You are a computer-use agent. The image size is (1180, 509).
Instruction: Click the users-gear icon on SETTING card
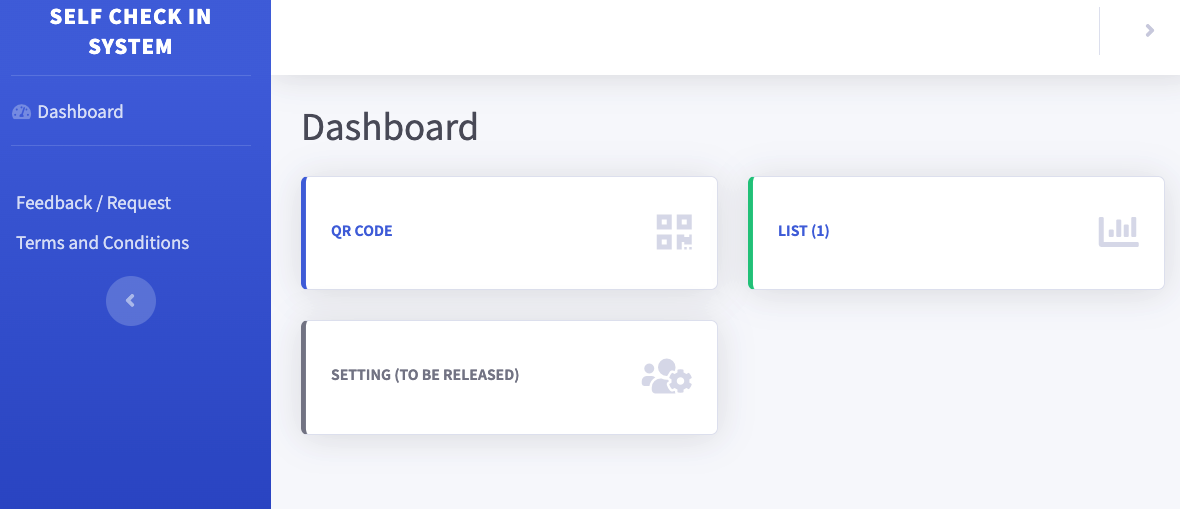point(667,376)
